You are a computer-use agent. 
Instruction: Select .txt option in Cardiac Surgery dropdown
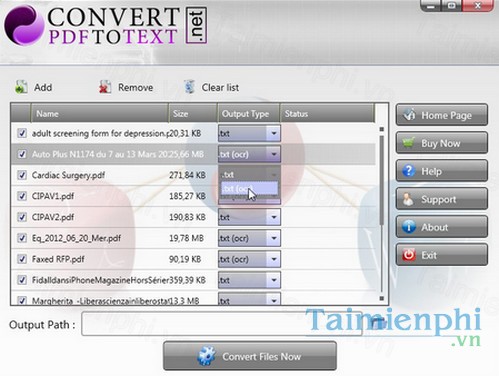point(249,175)
